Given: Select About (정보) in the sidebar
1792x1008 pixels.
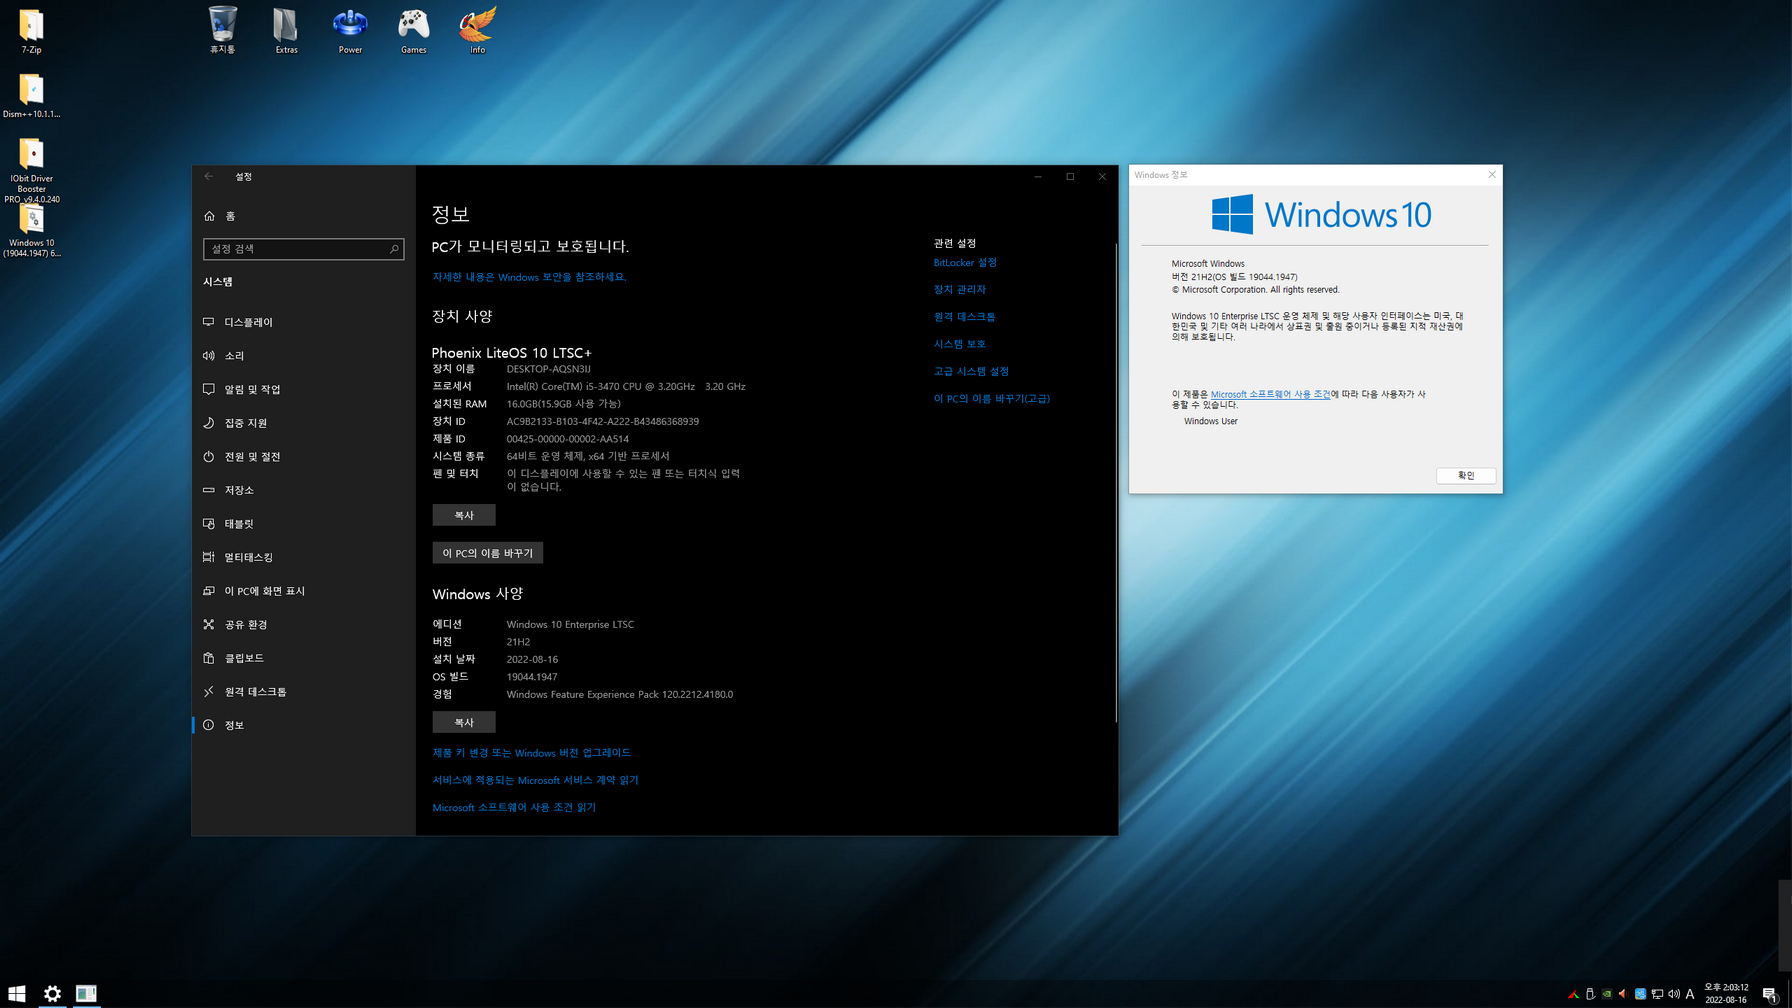Looking at the screenshot, I should pos(303,725).
